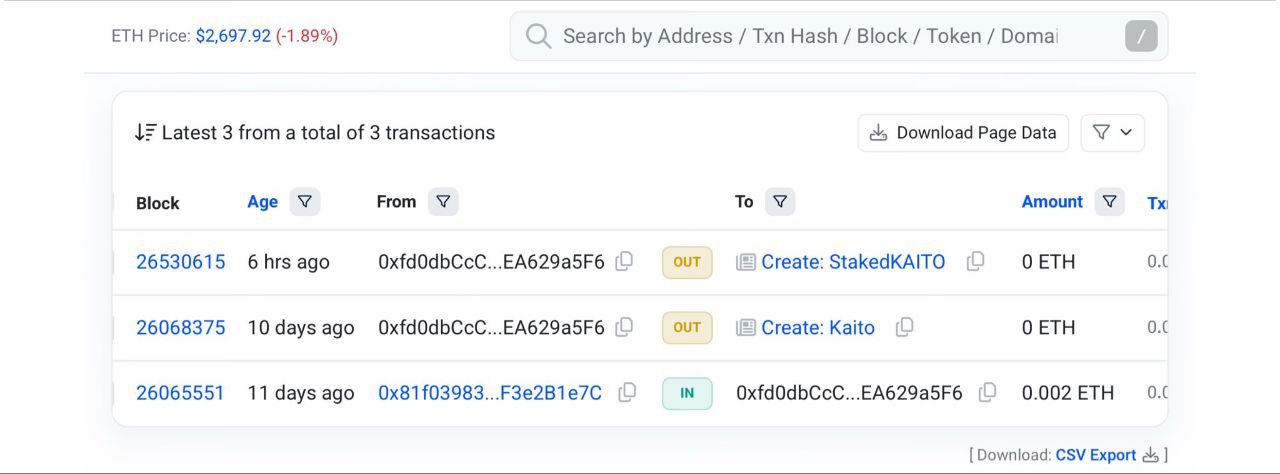
Task: Click the slash shortcut icon in search bar
Action: pos(1141,37)
